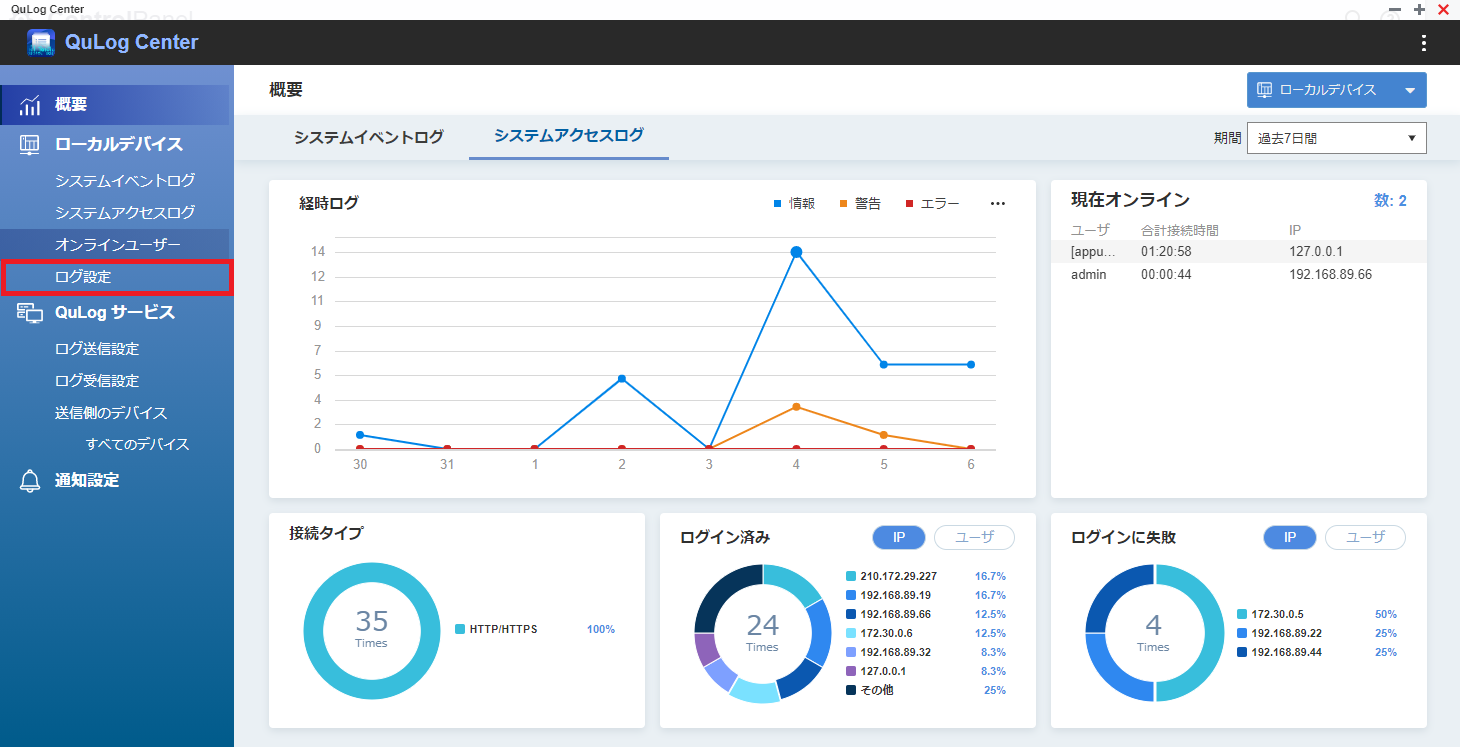Open システムアクセスログ in sidebar

[125, 213]
